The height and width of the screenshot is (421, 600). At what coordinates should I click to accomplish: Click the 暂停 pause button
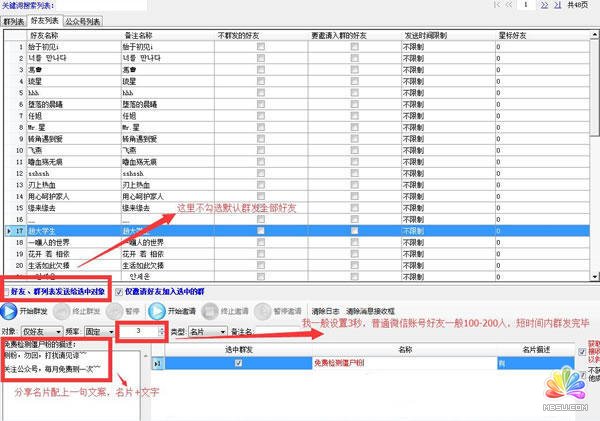(118, 310)
